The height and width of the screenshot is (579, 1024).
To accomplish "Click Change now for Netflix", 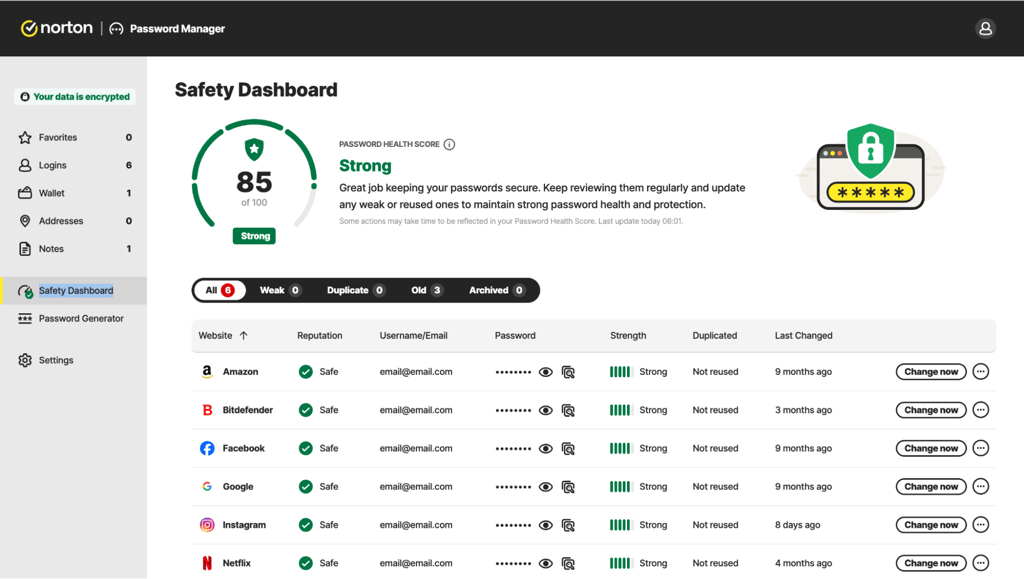I will (x=931, y=563).
